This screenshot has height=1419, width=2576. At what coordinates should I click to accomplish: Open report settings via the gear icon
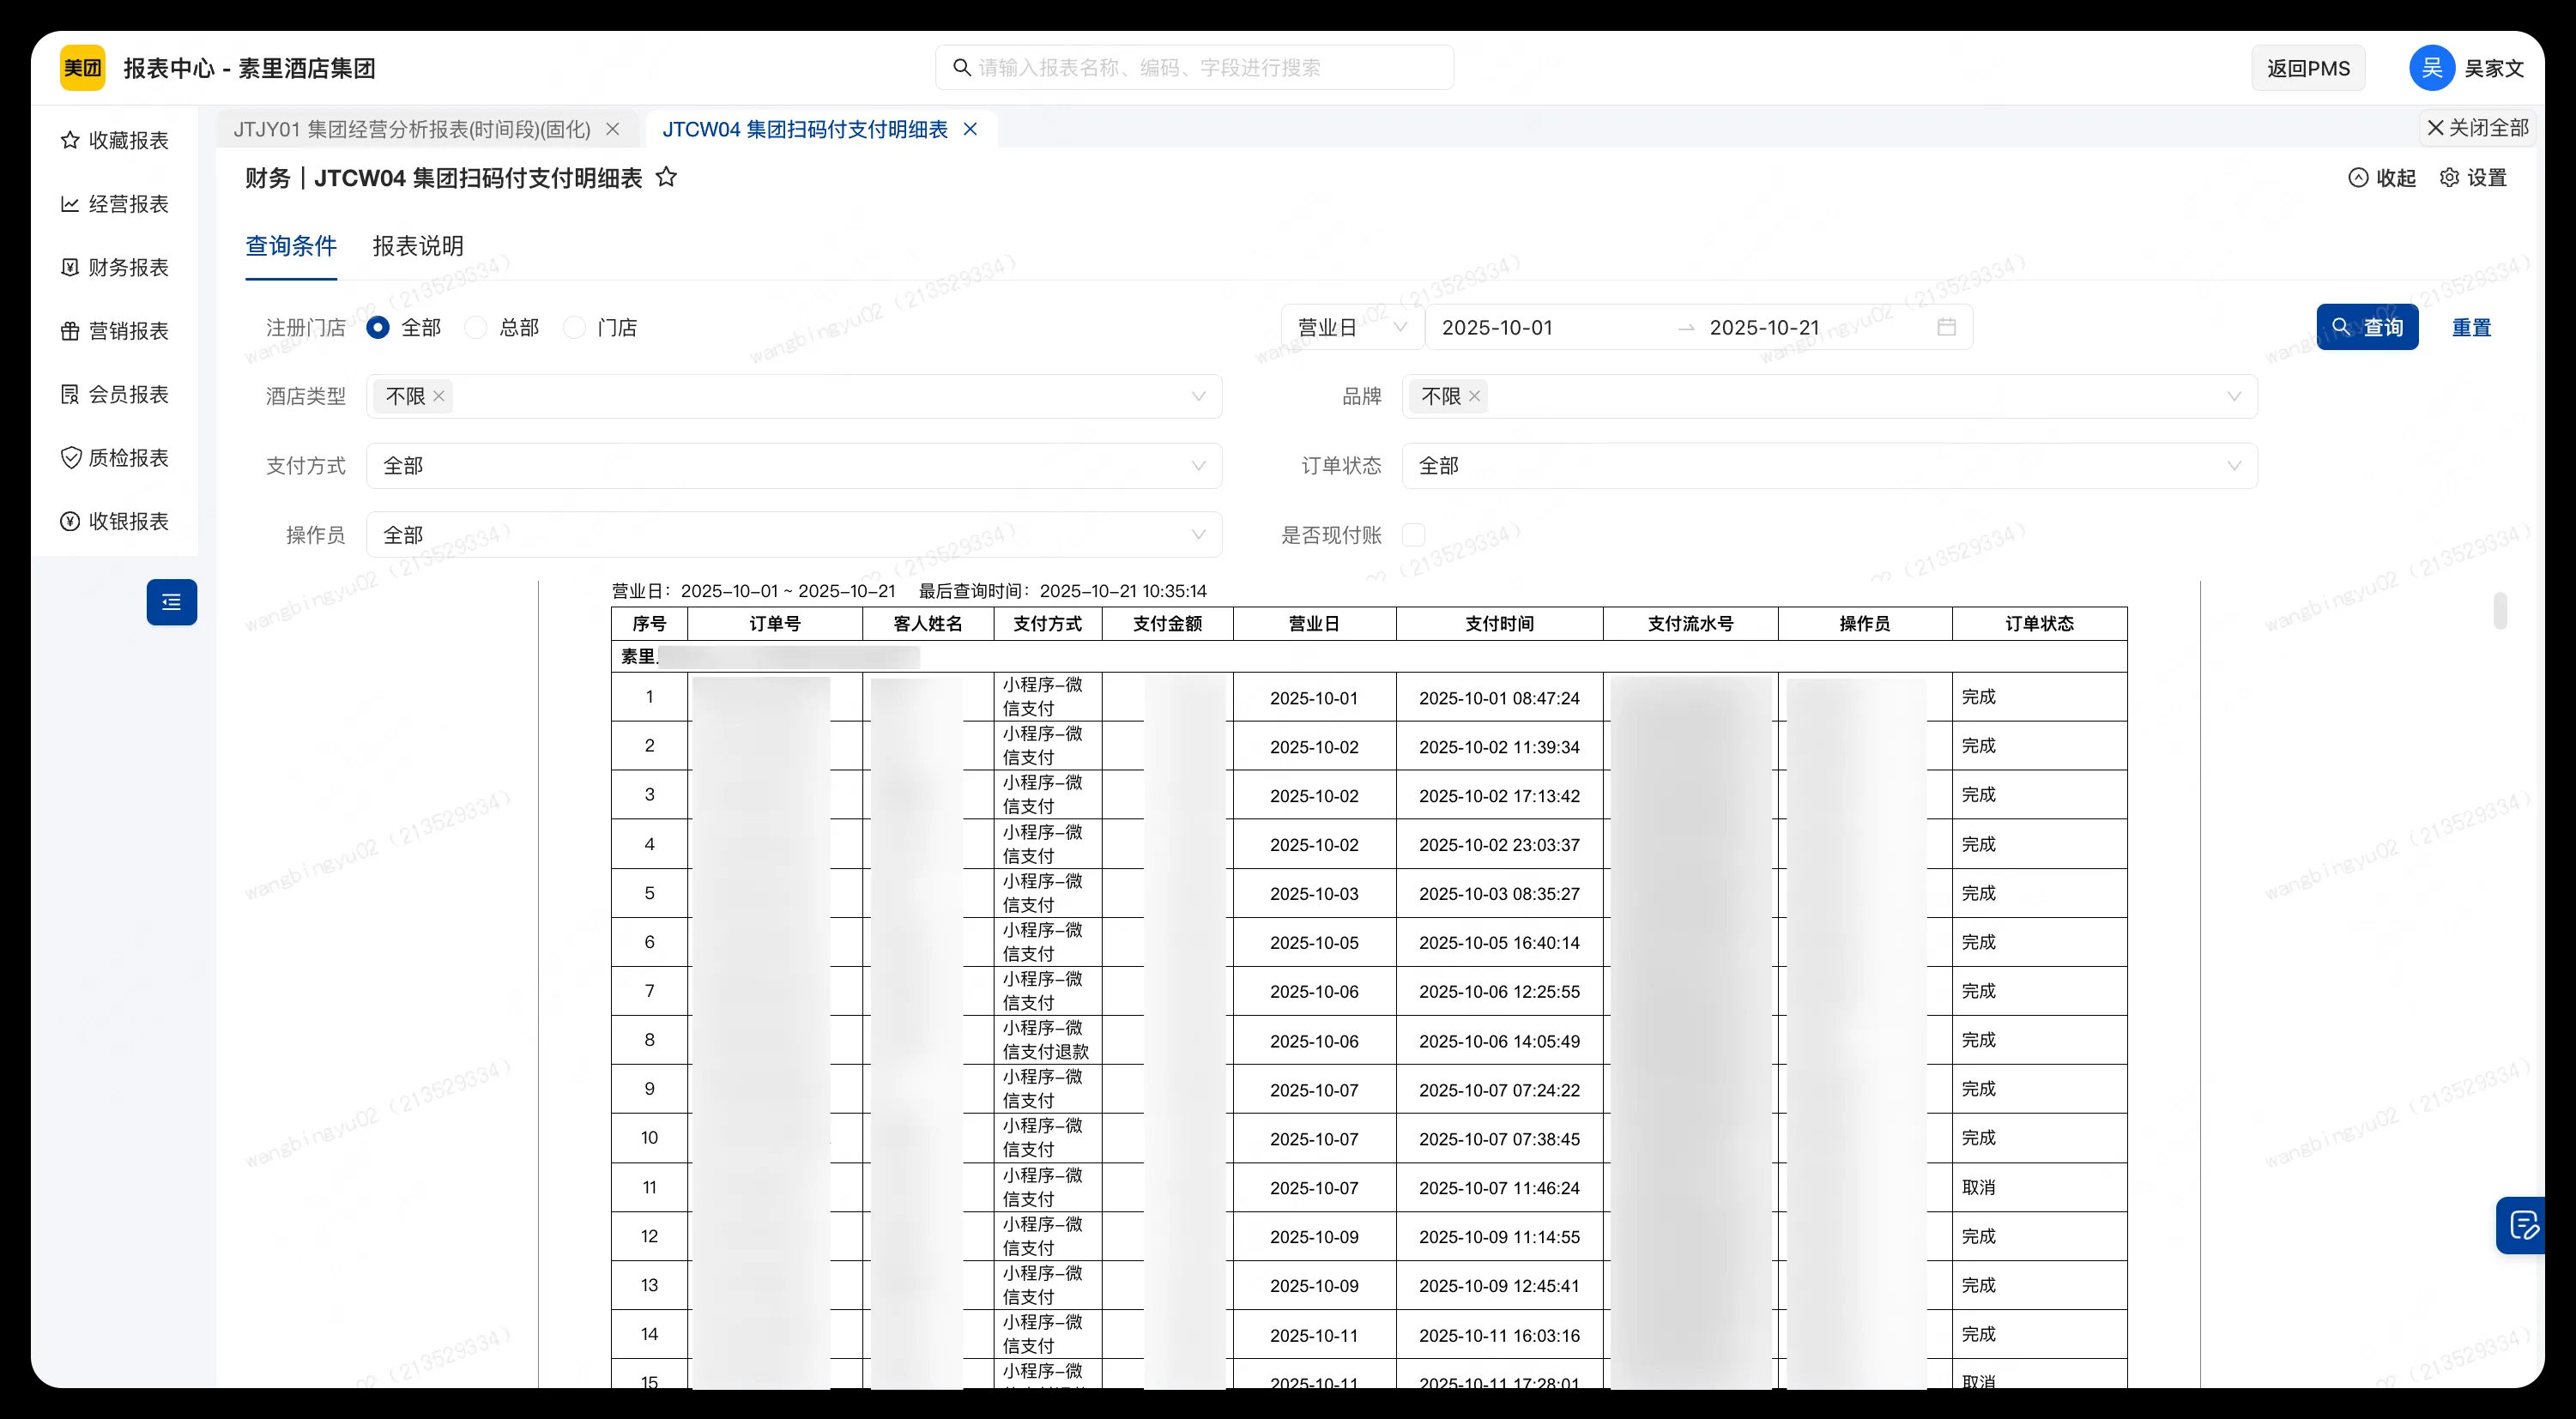point(2449,177)
